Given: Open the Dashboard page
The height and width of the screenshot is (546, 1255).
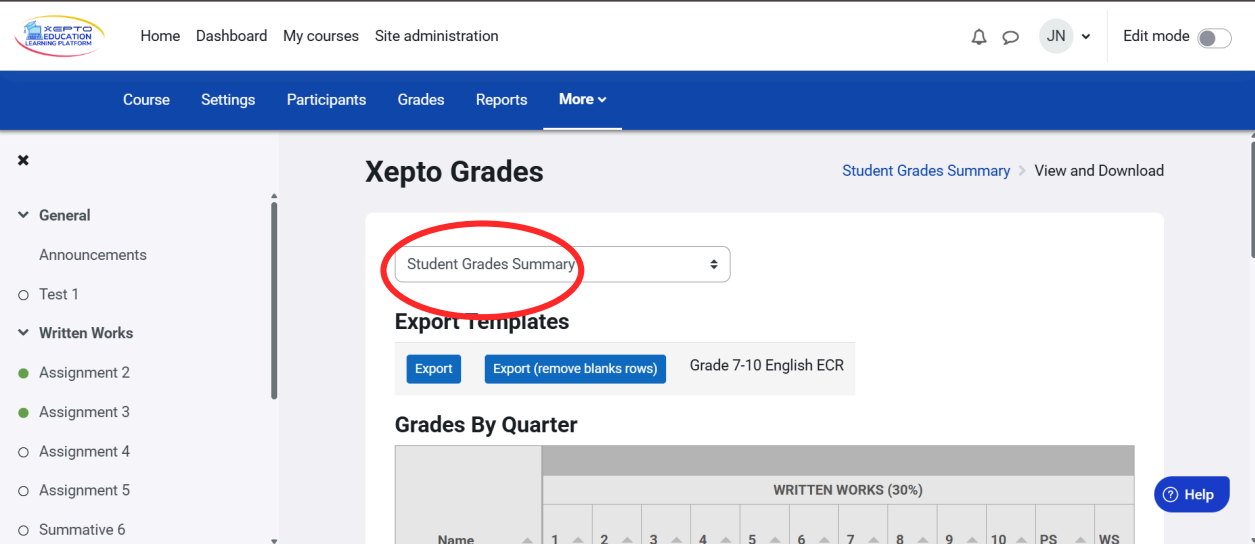Looking at the screenshot, I should click(x=231, y=36).
